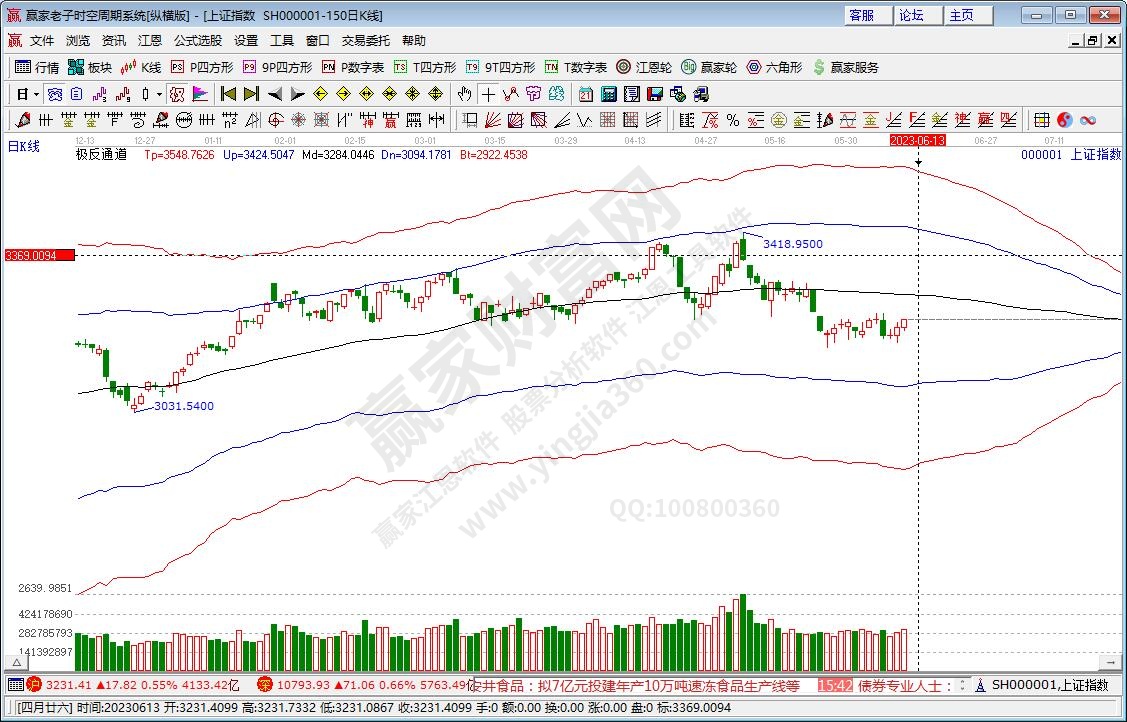This screenshot has width=1127, height=722.
Task: Open the calculator icon in toolbar
Action: click(x=609, y=94)
